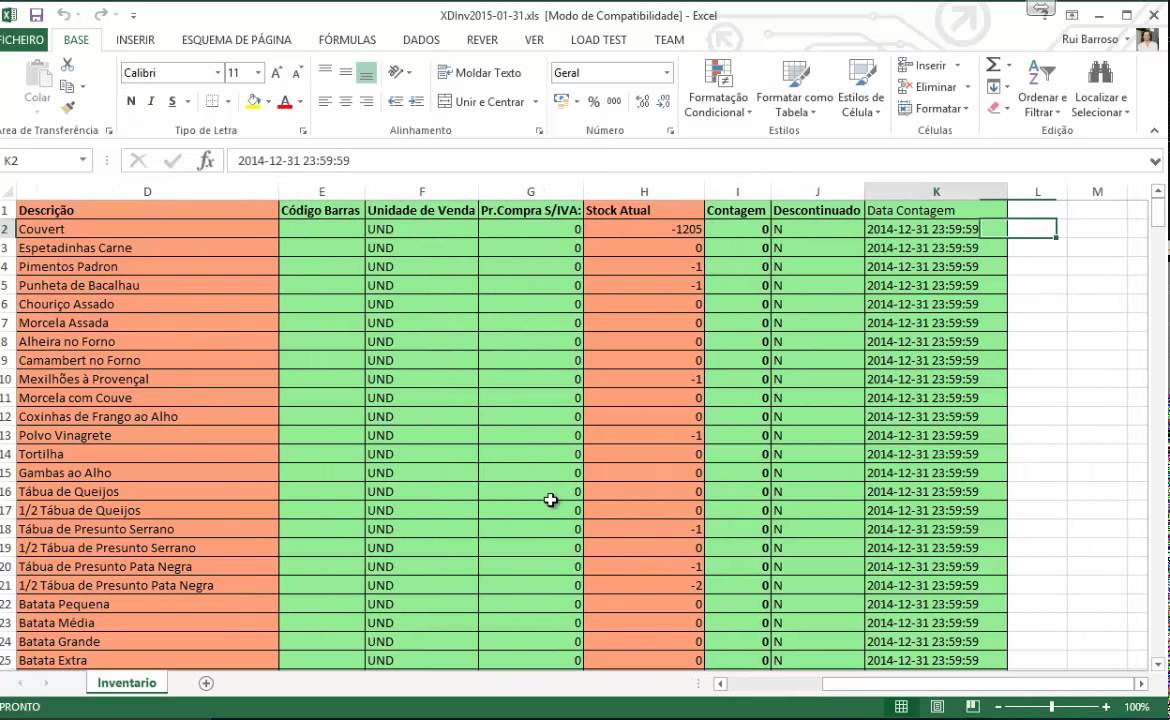This screenshot has width=1170, height=720.
Task: Switch to ESQUEMA DE PÁGINA tab
Action: pyautogui.click(x=237, y=40)
